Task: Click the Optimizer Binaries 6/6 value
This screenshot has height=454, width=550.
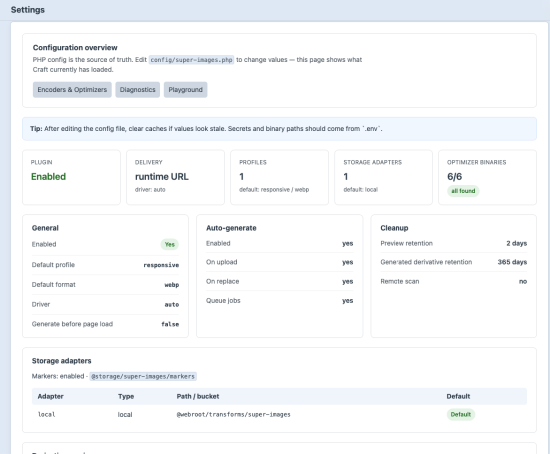Action: click(454, 176)
